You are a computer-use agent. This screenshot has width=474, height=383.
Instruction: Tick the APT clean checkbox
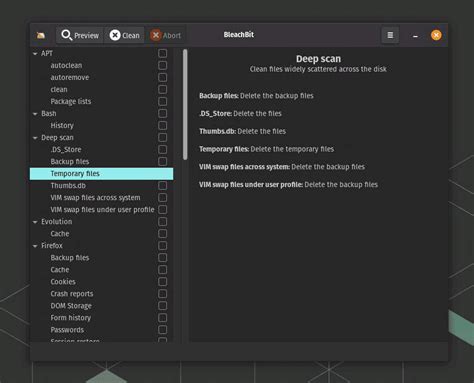click(x=162, y=89)
